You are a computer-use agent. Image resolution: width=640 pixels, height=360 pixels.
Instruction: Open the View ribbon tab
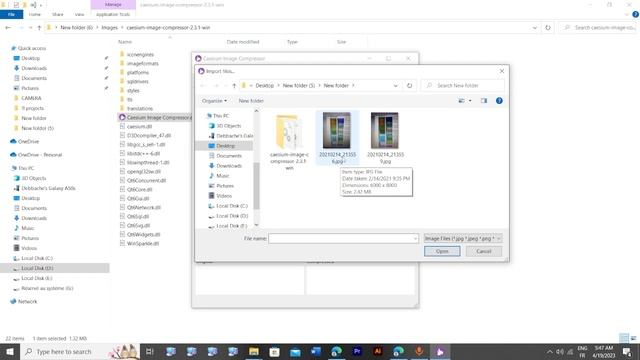coord(79,14)
